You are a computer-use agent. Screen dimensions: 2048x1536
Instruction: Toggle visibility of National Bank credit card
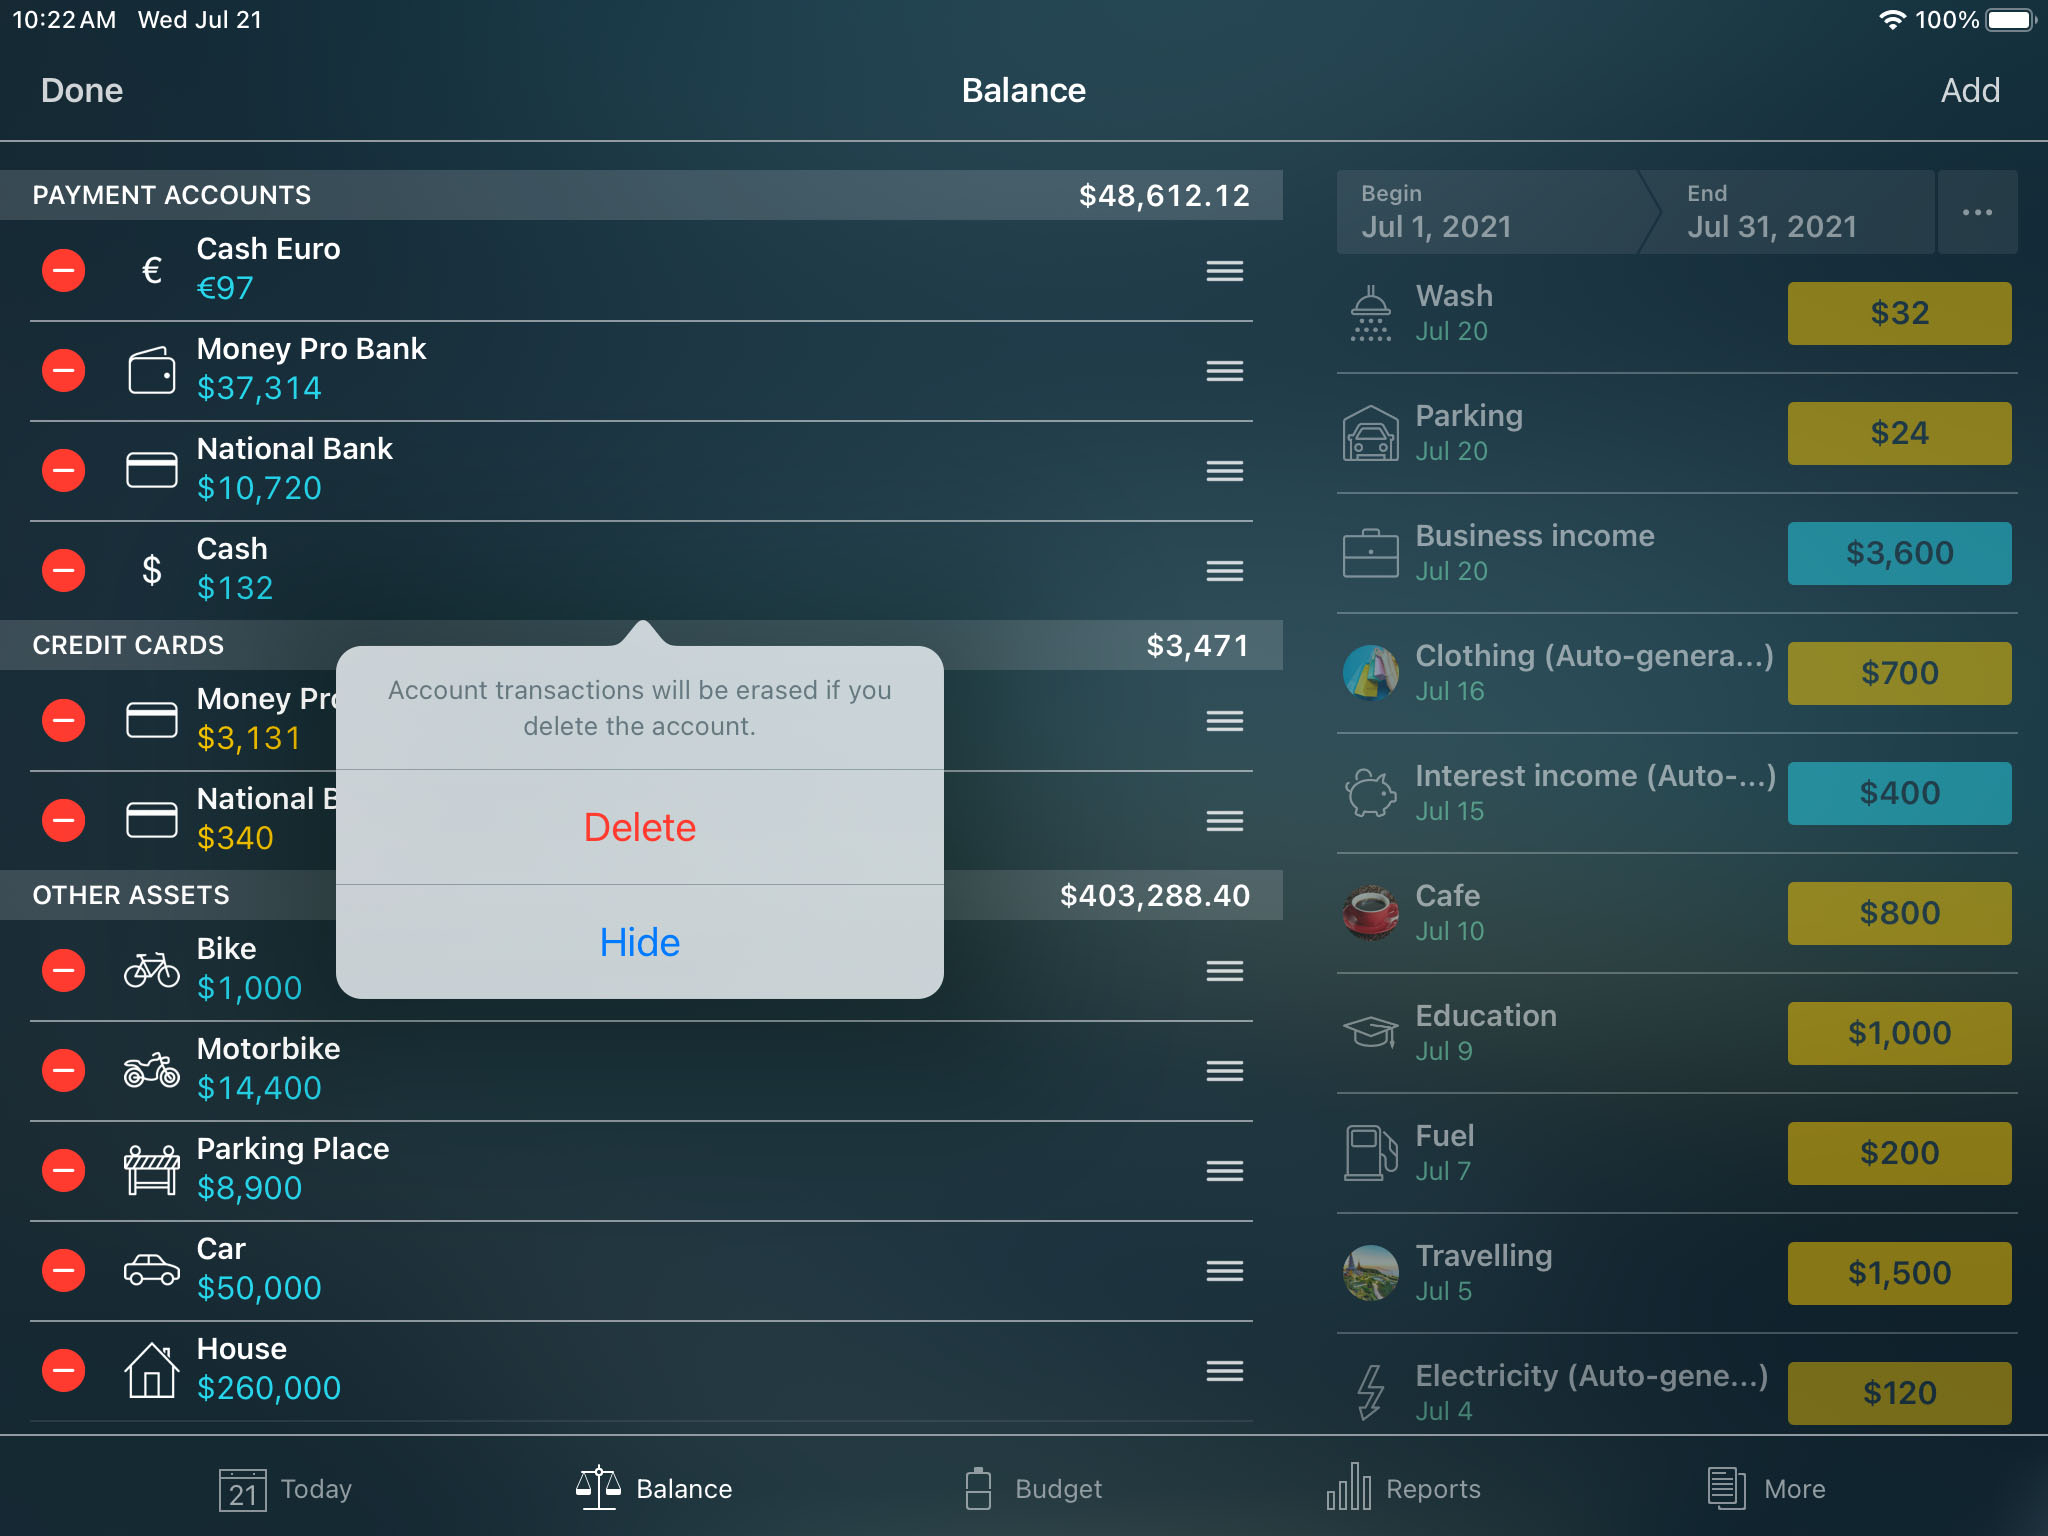coord(642,941)
